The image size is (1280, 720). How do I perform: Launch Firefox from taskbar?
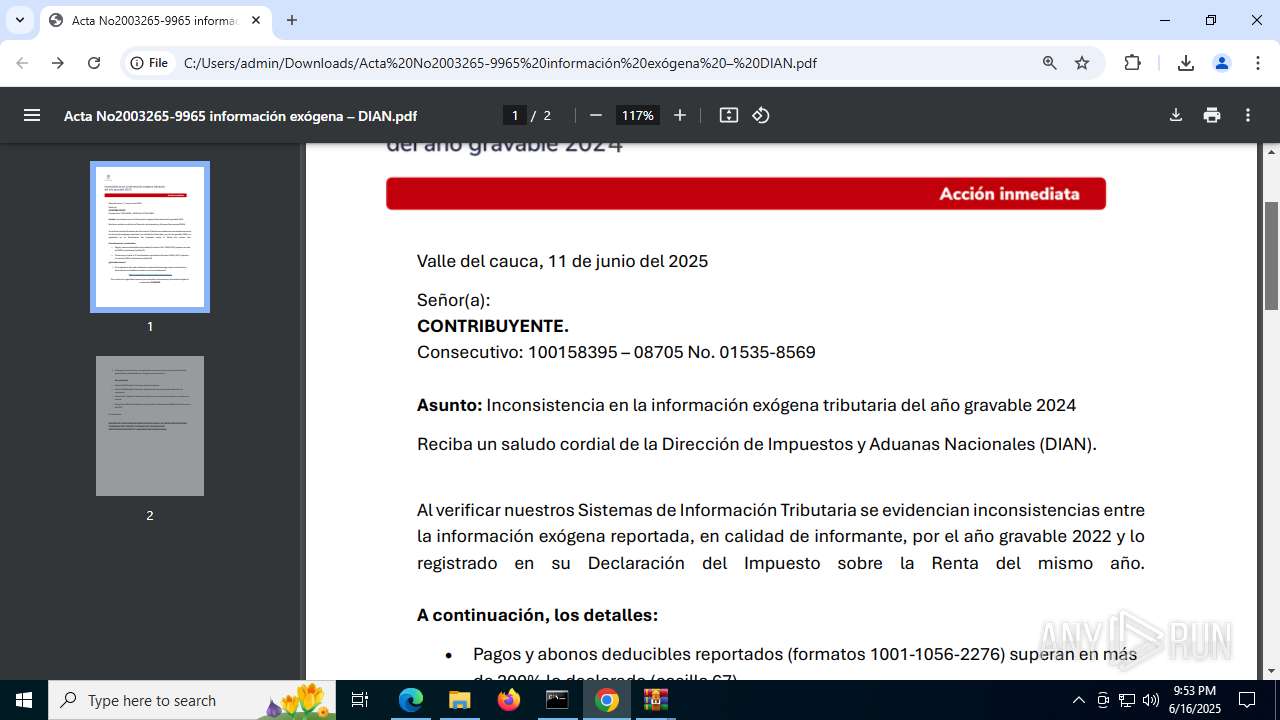click(x=508, y=700)
